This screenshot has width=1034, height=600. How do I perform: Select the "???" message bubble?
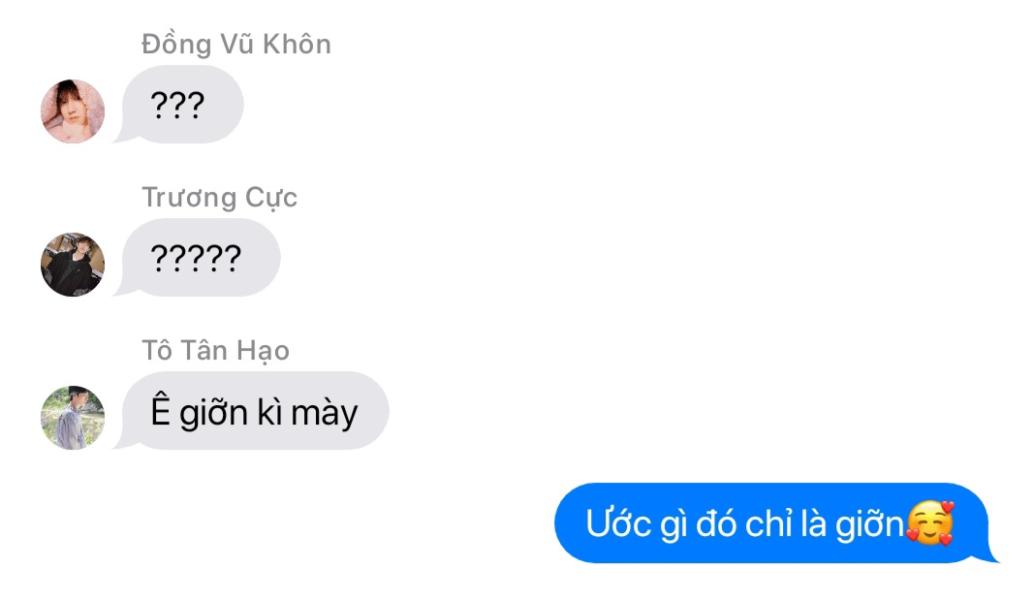click(x=179, y=104)
